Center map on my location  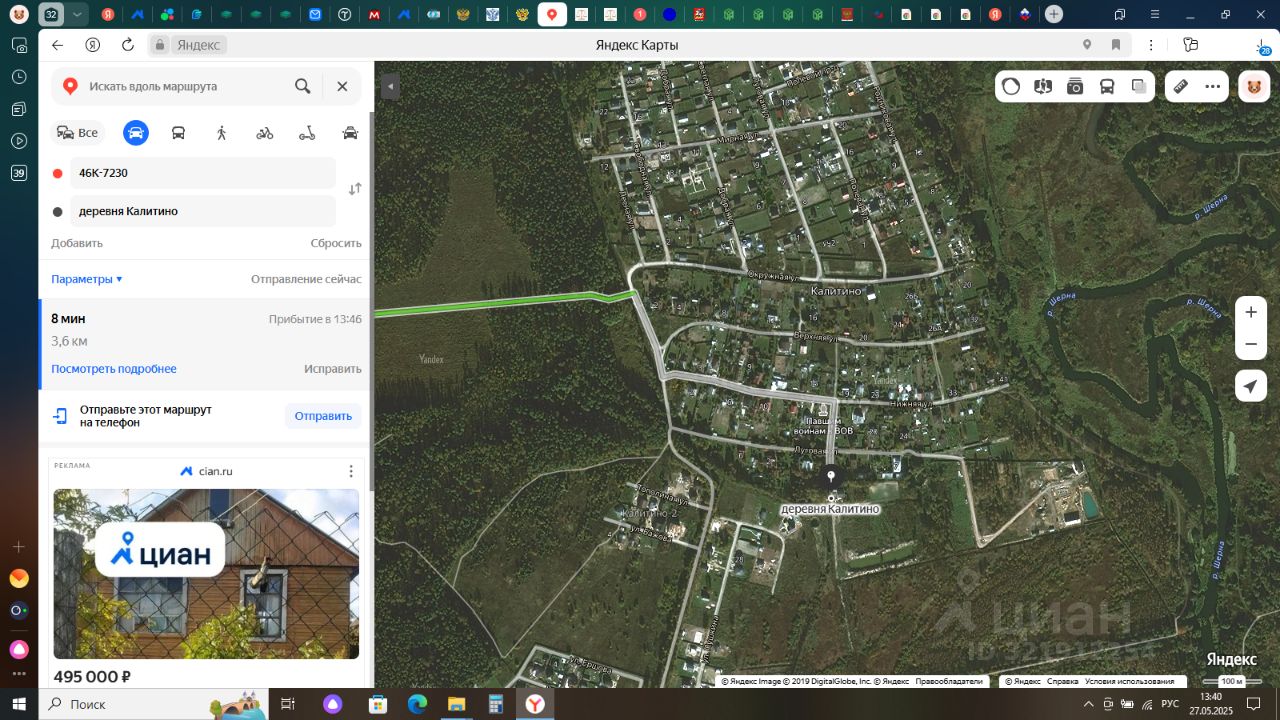coord(1251,386)
